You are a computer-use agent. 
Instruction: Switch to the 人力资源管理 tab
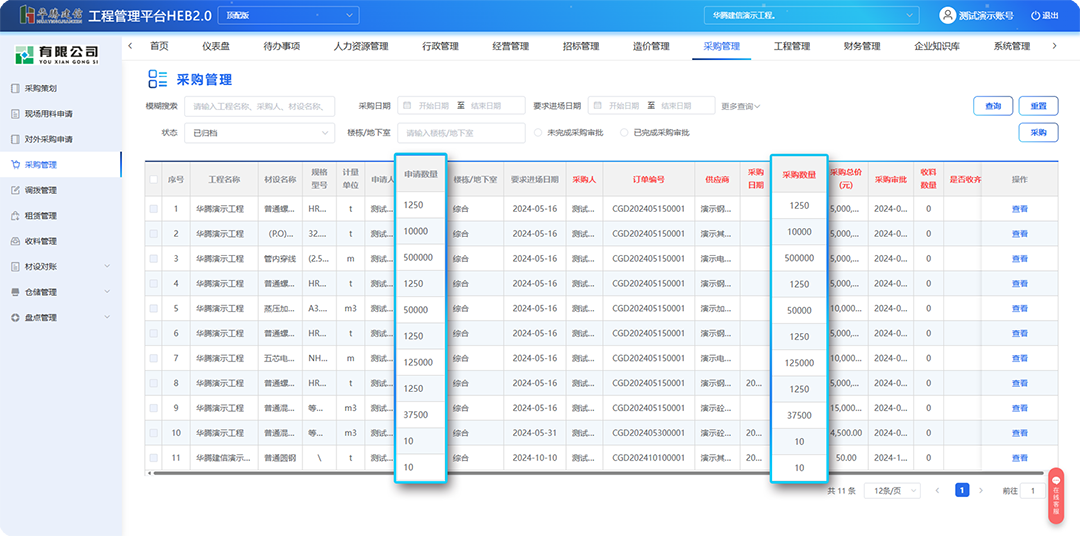pos(361,46)
